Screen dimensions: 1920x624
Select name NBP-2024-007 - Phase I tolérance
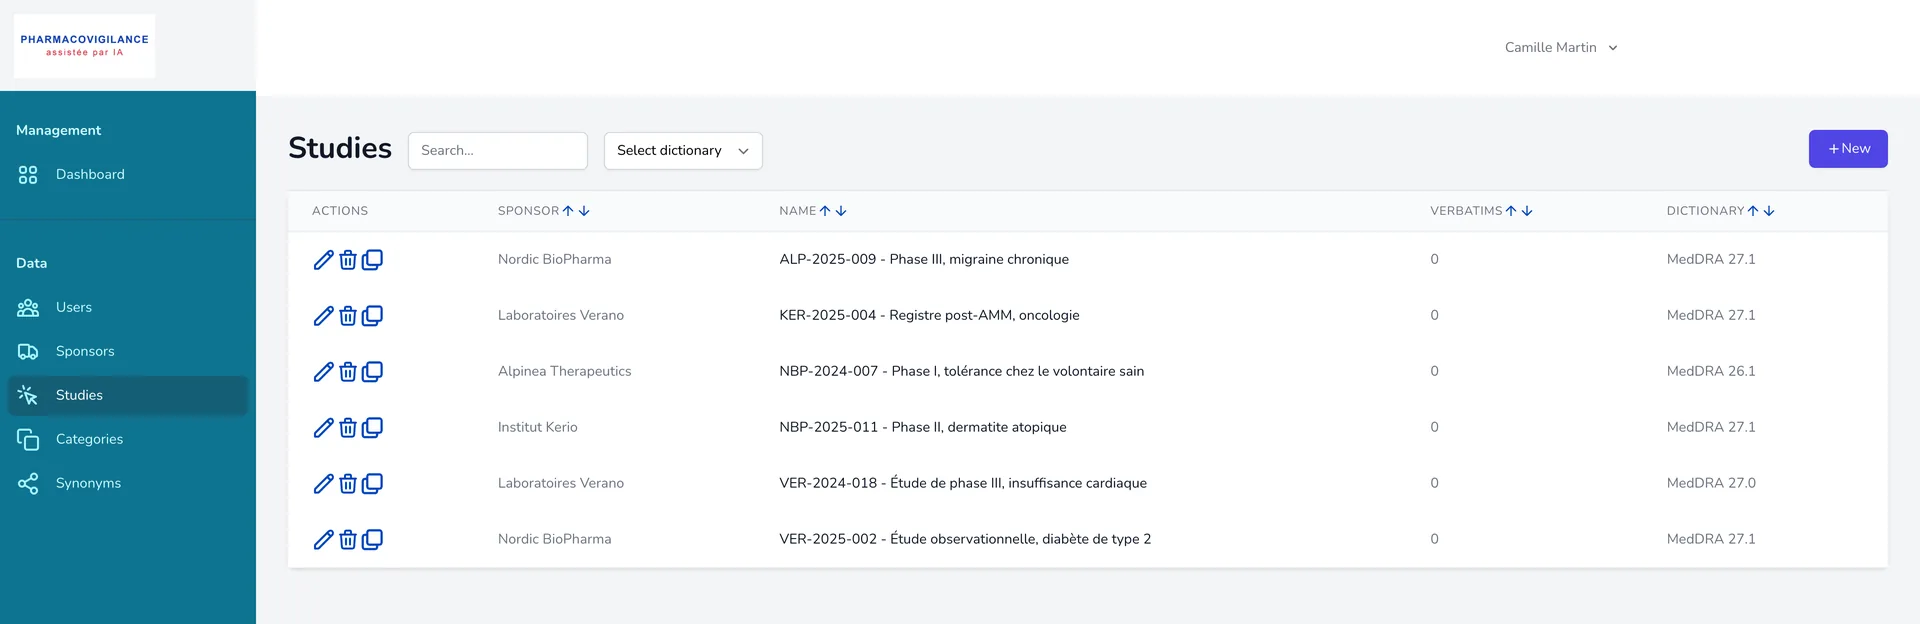point(961,371)
